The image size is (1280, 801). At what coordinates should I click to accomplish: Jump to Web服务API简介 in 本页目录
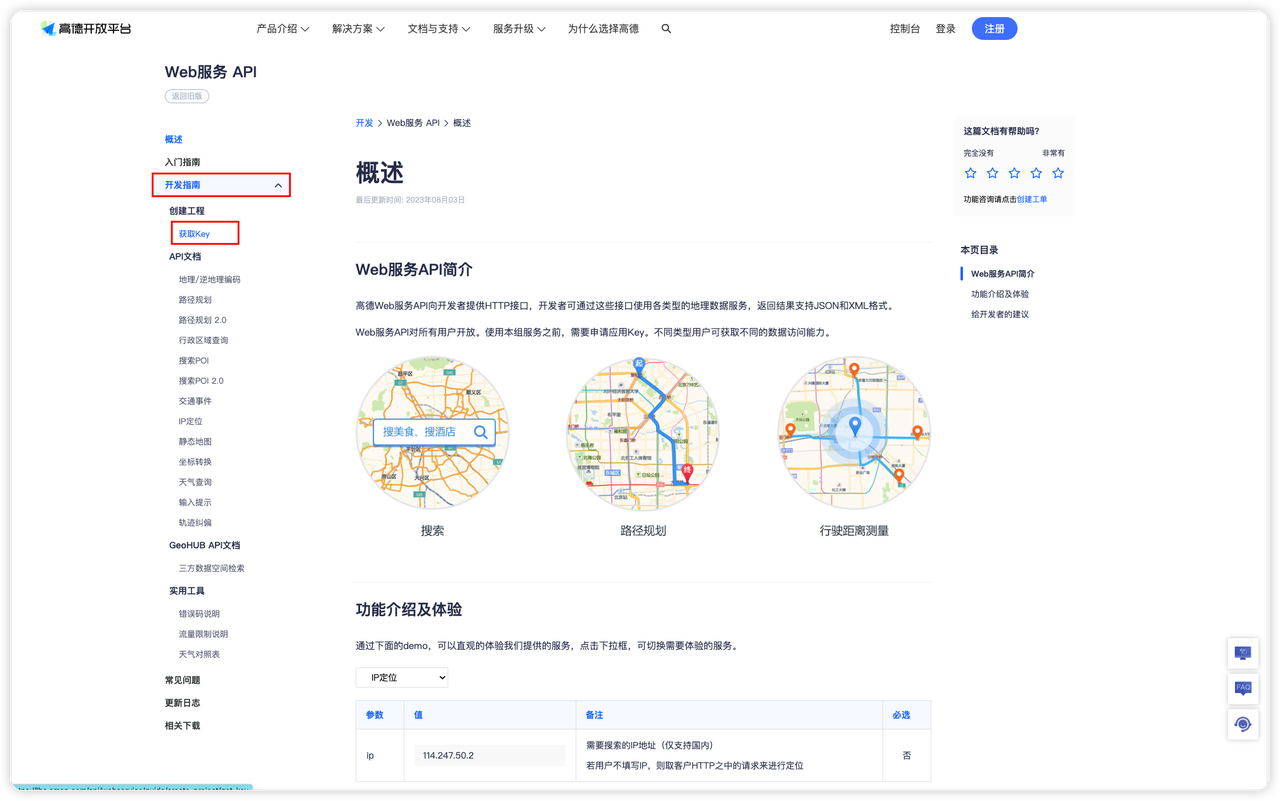coord(1003,274)
